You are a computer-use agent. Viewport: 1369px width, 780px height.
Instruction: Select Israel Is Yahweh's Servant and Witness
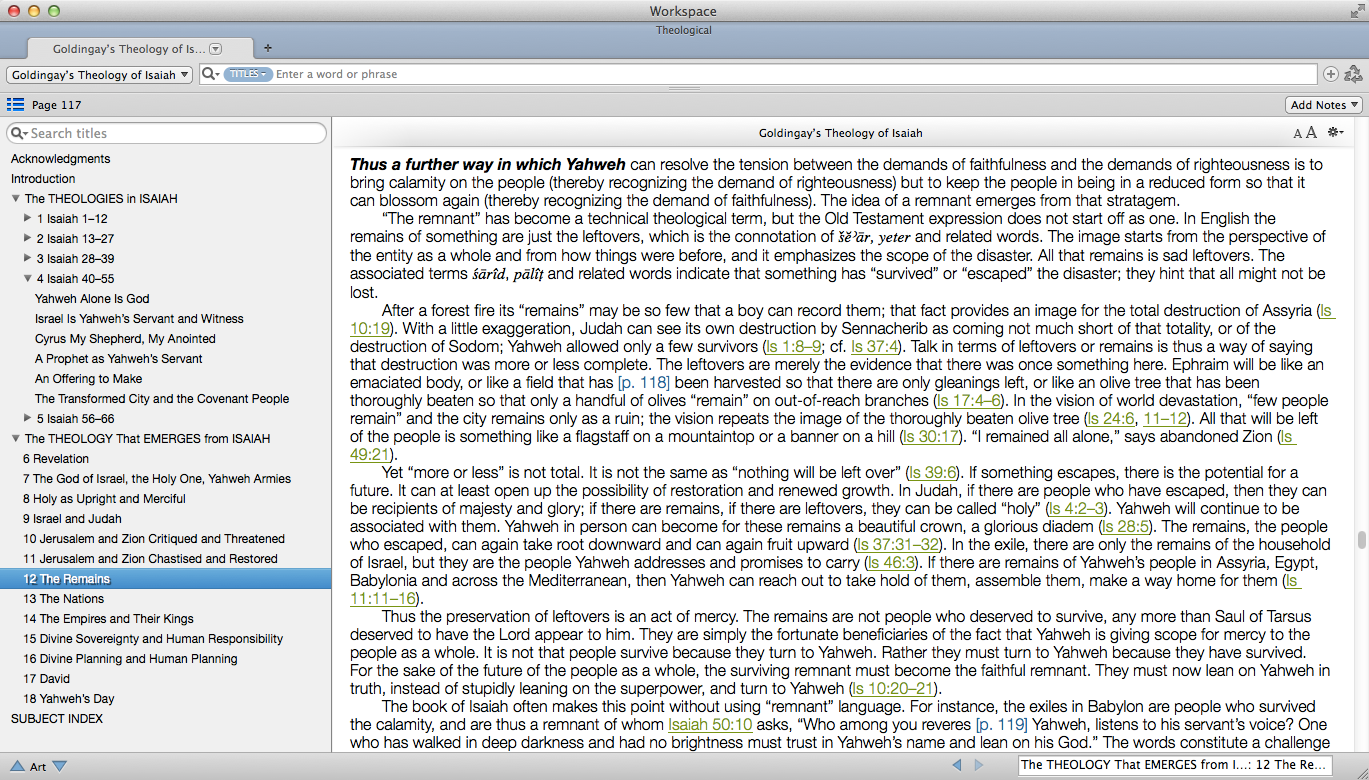tap(139, 319)
